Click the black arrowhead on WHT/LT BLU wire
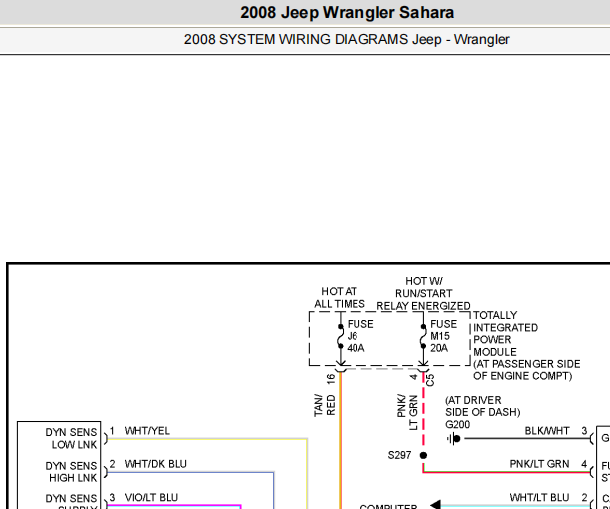Image resolution: width=610 pixels, height=509 pixels. [x=435, y=504]
